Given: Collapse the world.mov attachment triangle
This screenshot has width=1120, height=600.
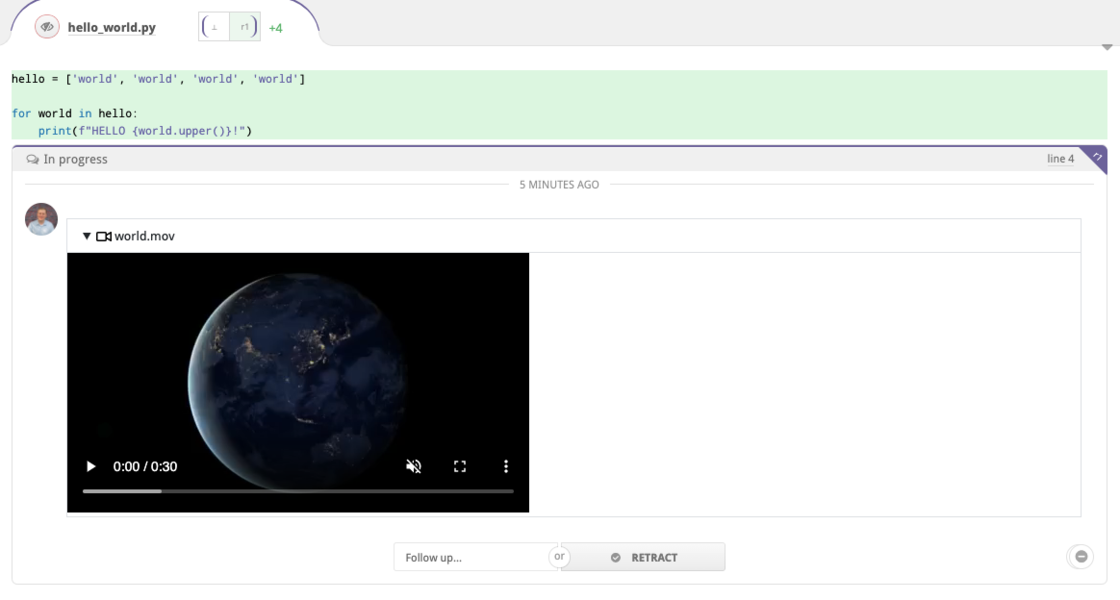Looking at the screenshot, I should pyautogui.click(x=86, y=236).
